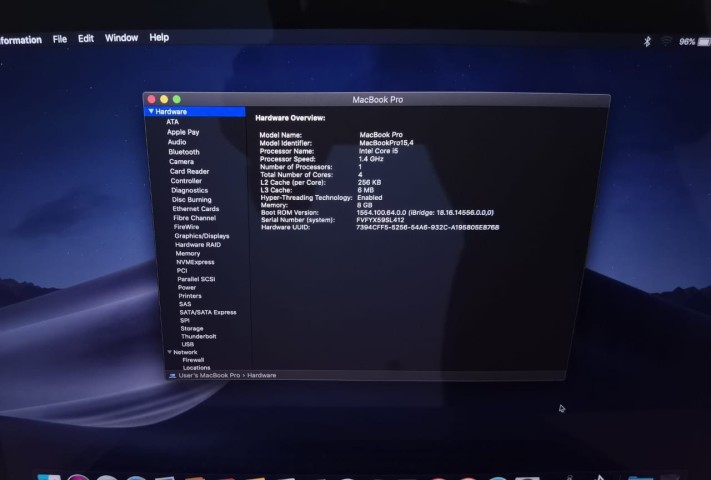Click the Memory value 8 GB
Screen dimensions: 711x480
[x=365, y=205]
